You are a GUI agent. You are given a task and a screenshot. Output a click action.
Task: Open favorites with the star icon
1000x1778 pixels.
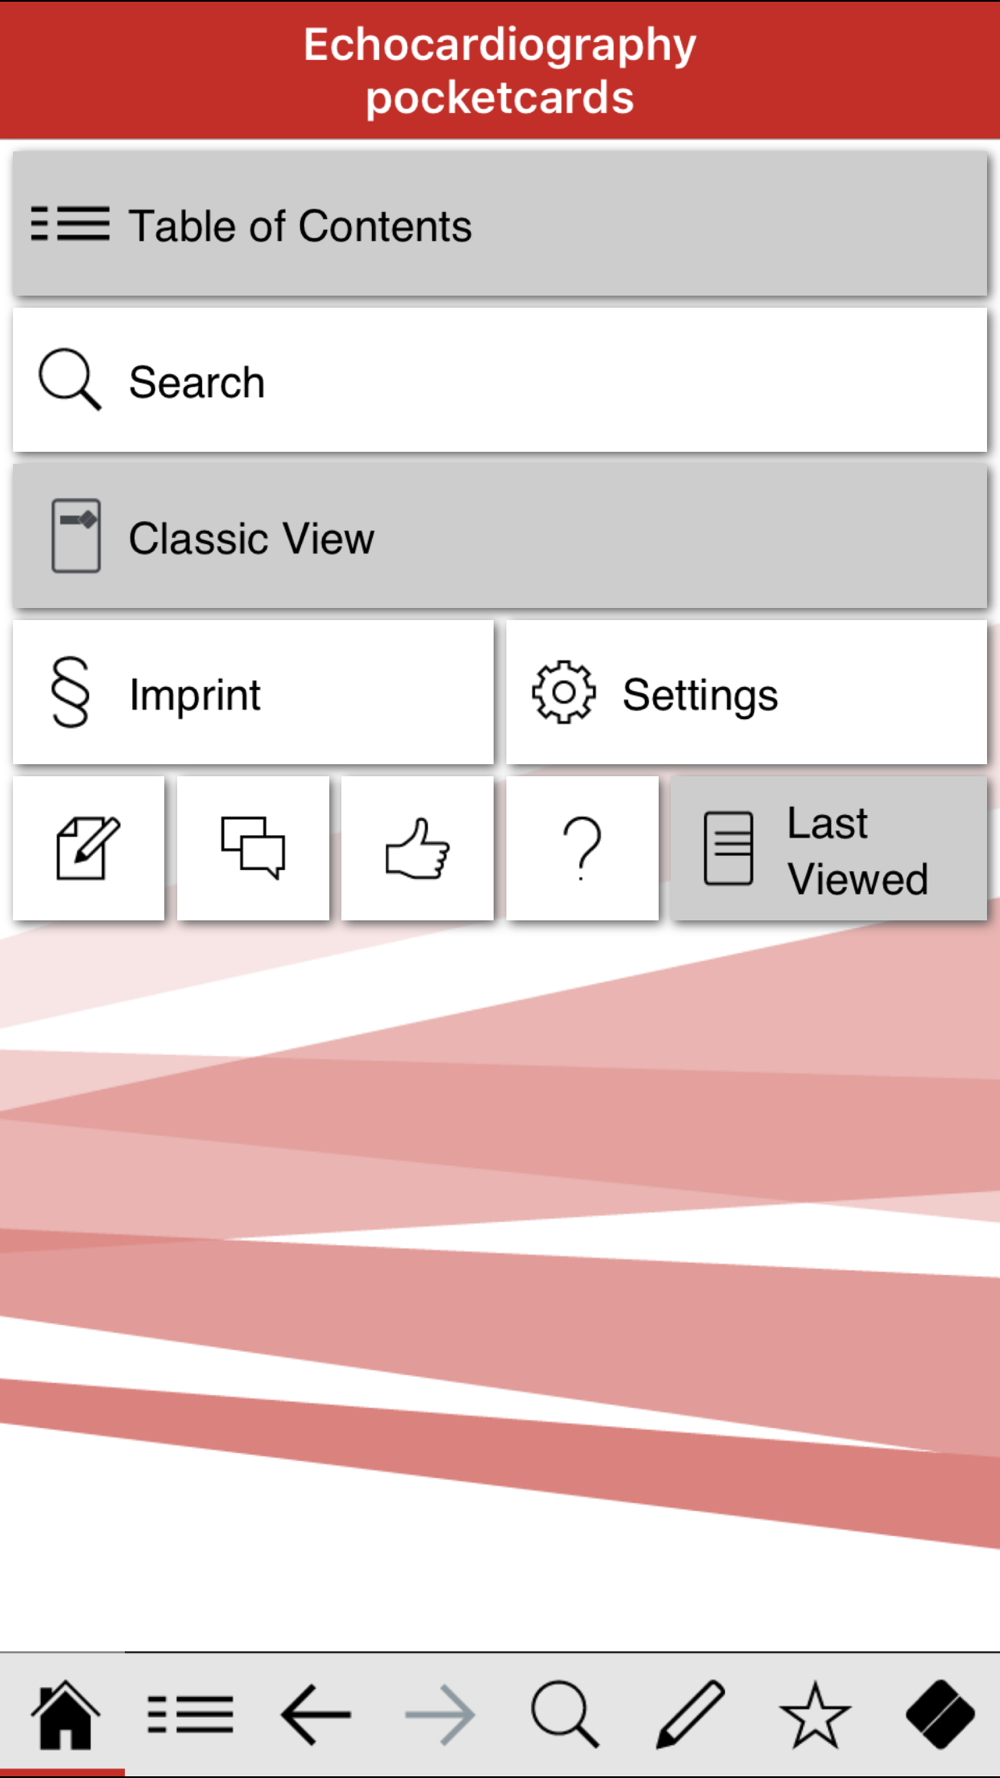coord(815,1715)
